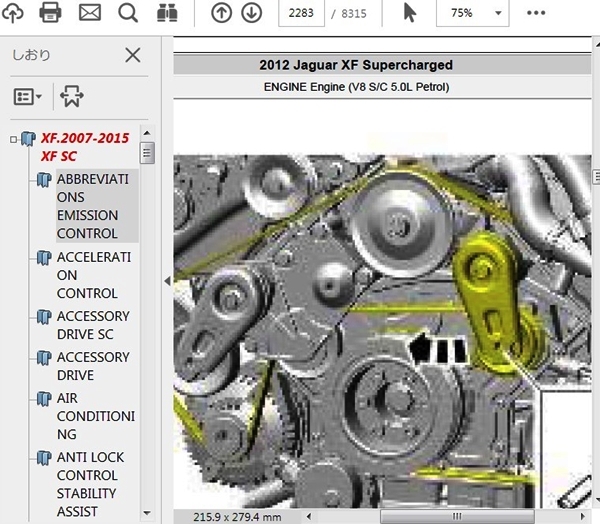Image resolution: width=600 pixels, height=524 pixels.
Task: Click the upload to cloud icon
Action: point(13,13)
